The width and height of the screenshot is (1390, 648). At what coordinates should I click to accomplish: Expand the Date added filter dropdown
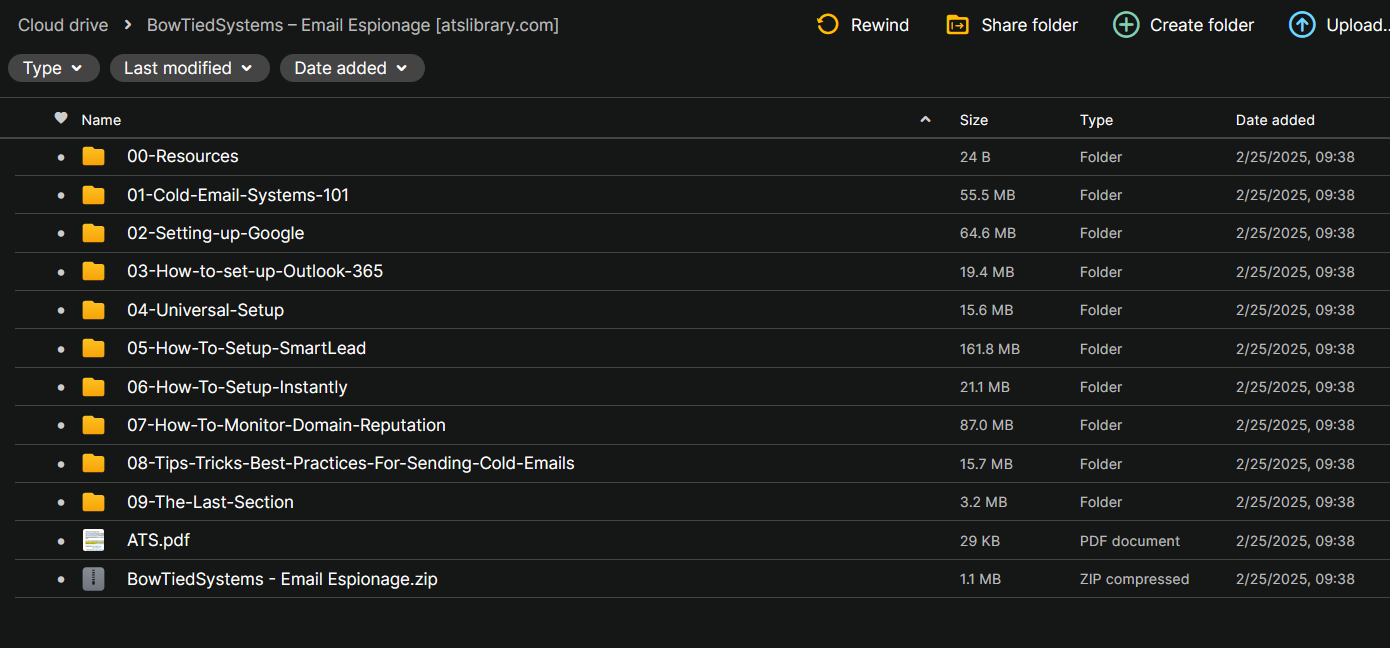click(352, 68)
